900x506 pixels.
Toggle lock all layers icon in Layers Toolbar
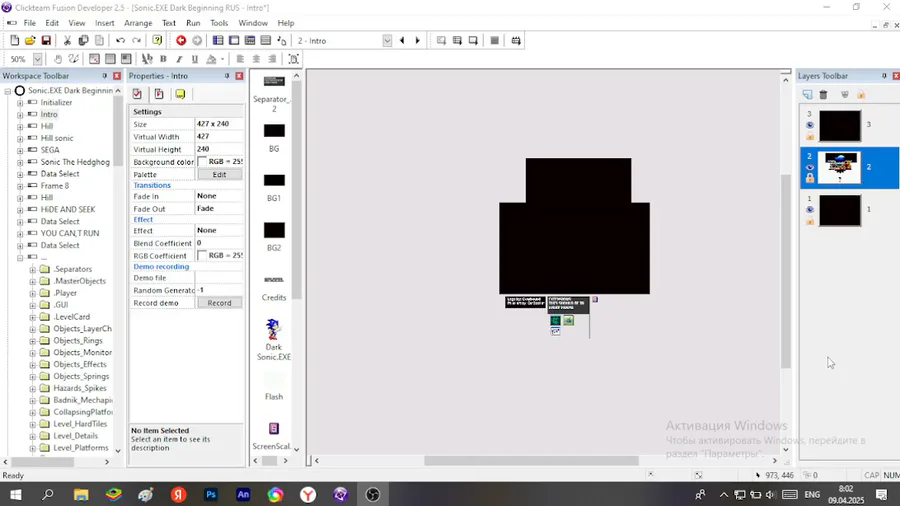pos(861,95)
